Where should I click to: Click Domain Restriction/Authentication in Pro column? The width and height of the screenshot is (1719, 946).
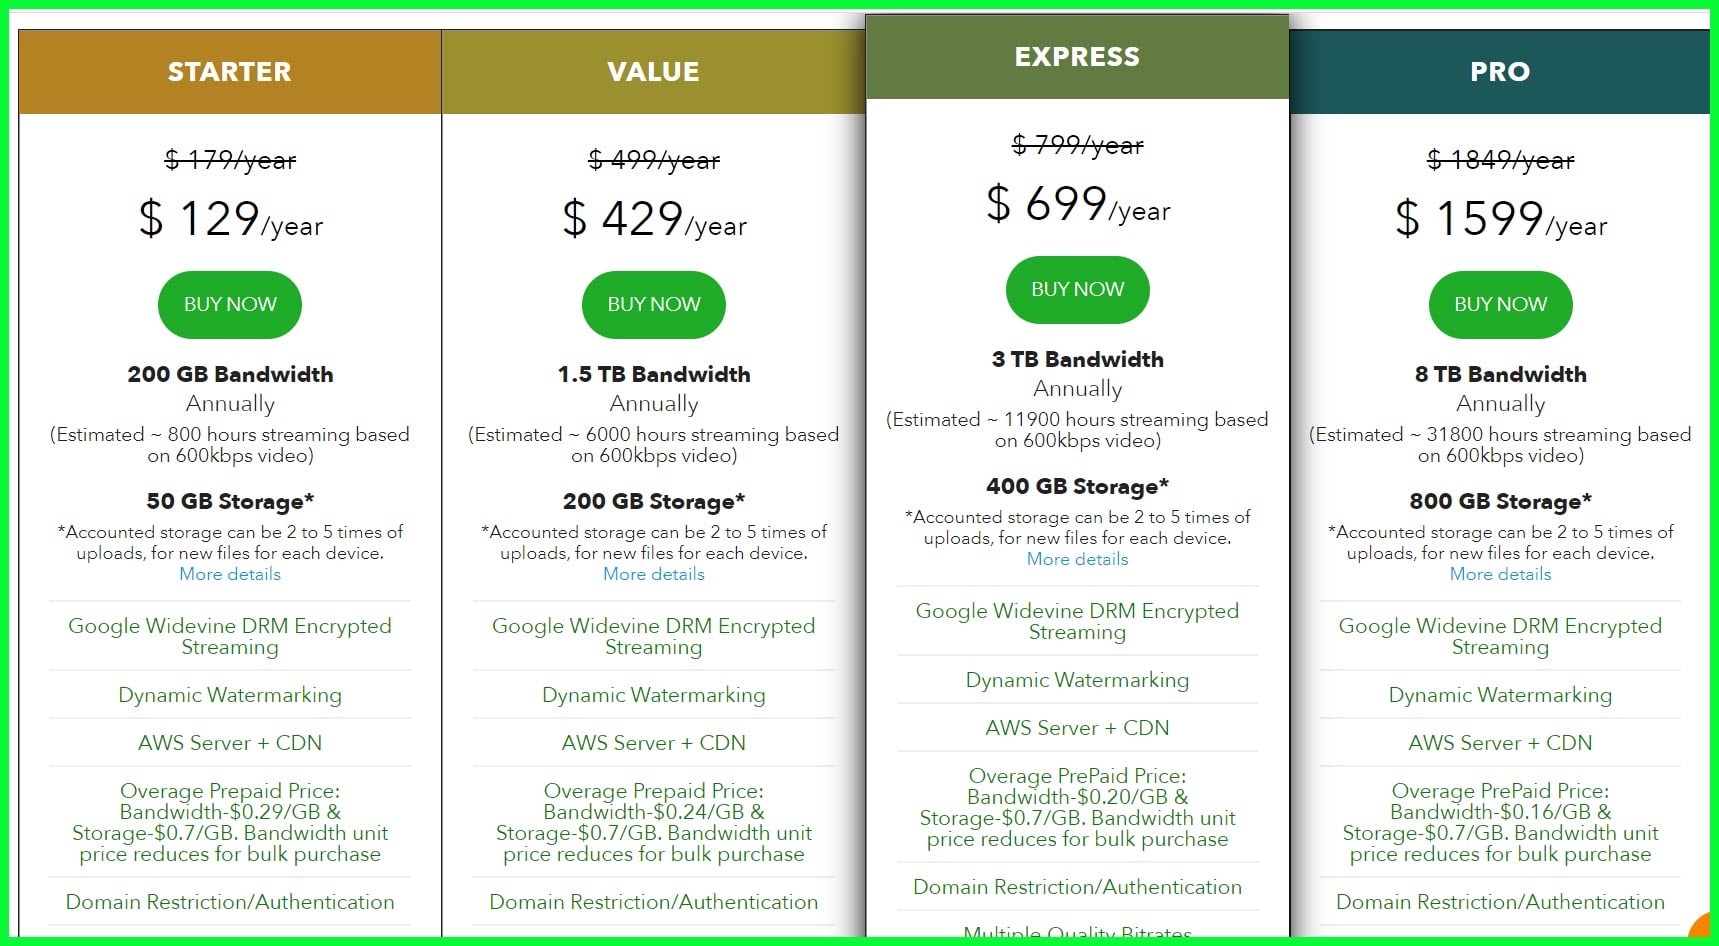1500,901
